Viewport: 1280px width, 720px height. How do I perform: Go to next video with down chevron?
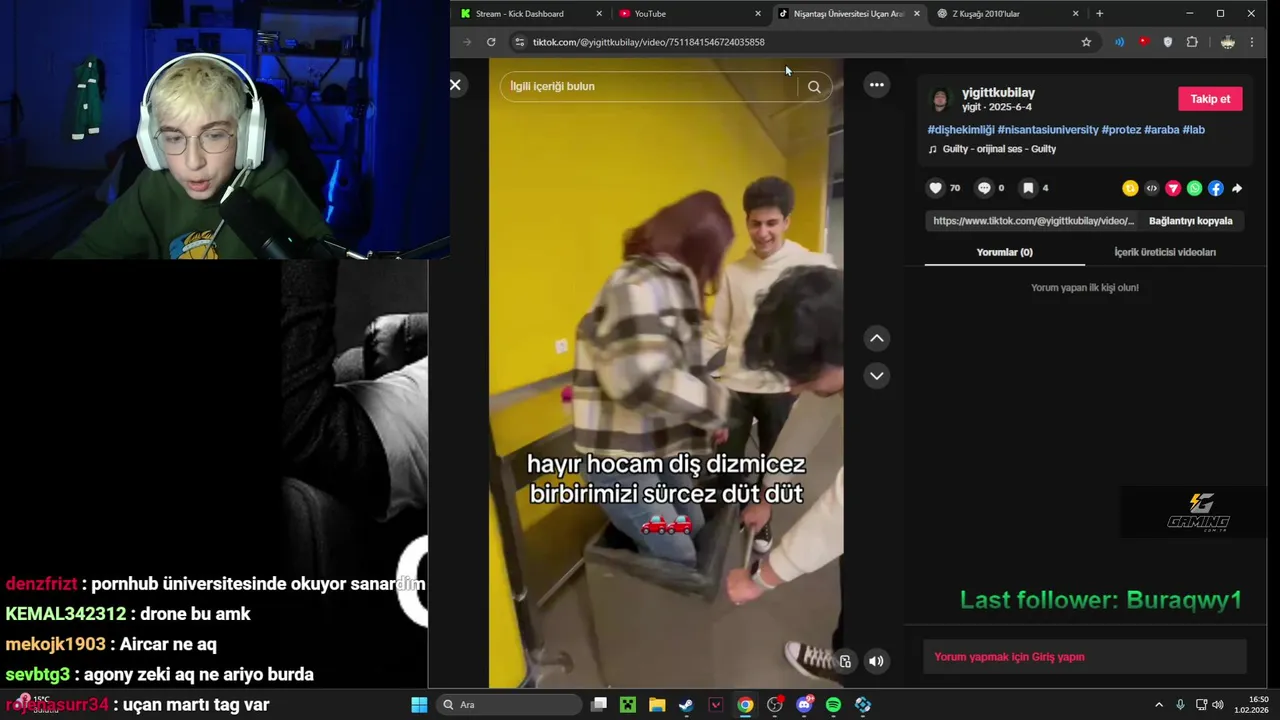877,375
